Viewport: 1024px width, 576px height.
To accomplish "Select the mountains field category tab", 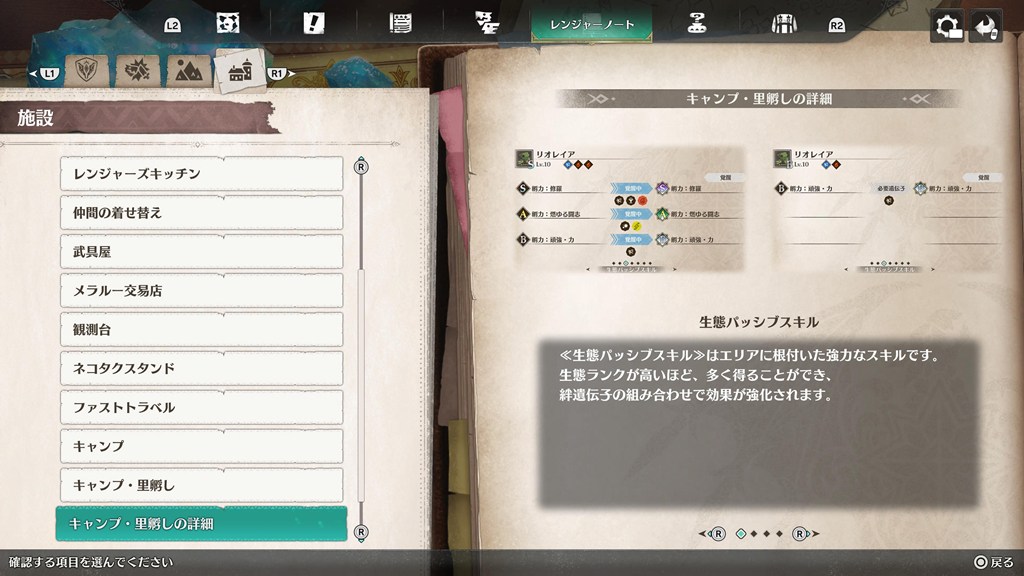I will tap(189, 70).
